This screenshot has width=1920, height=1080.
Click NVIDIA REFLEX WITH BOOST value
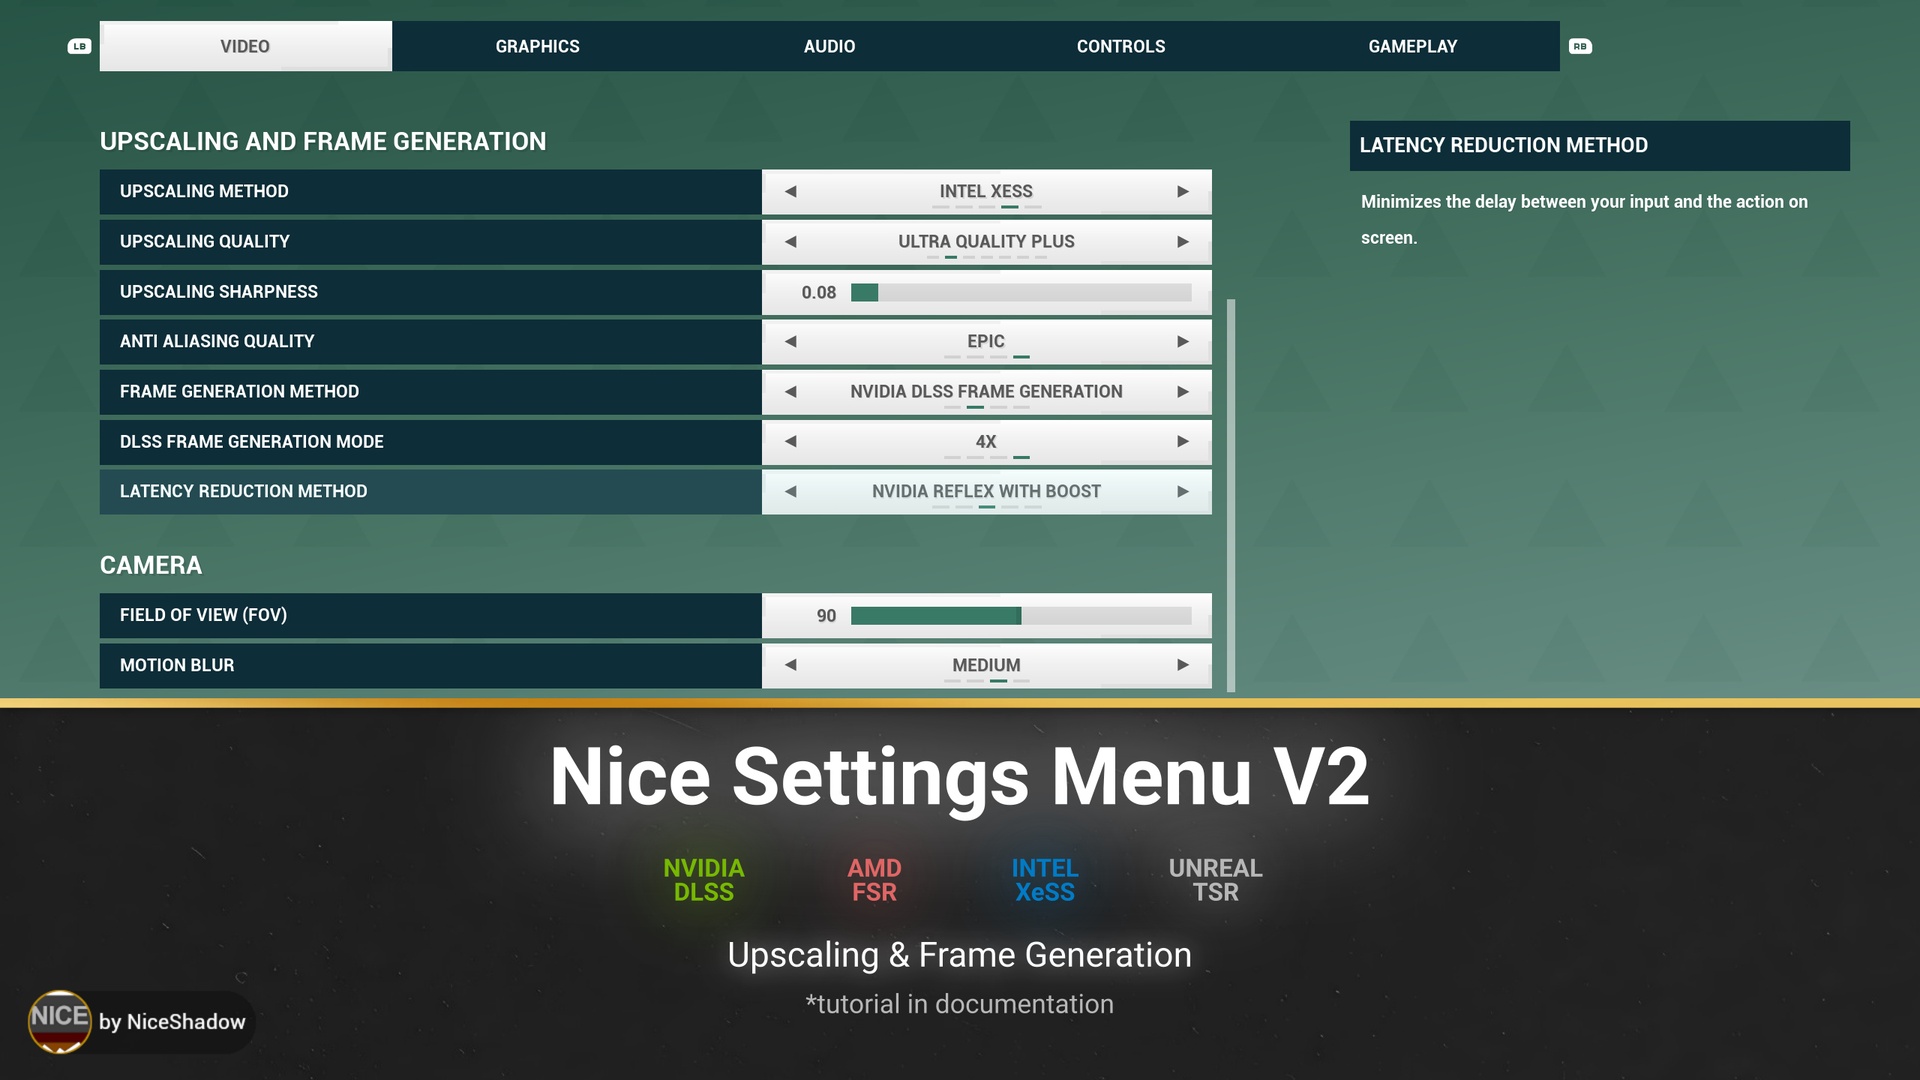tap(986, 491)
